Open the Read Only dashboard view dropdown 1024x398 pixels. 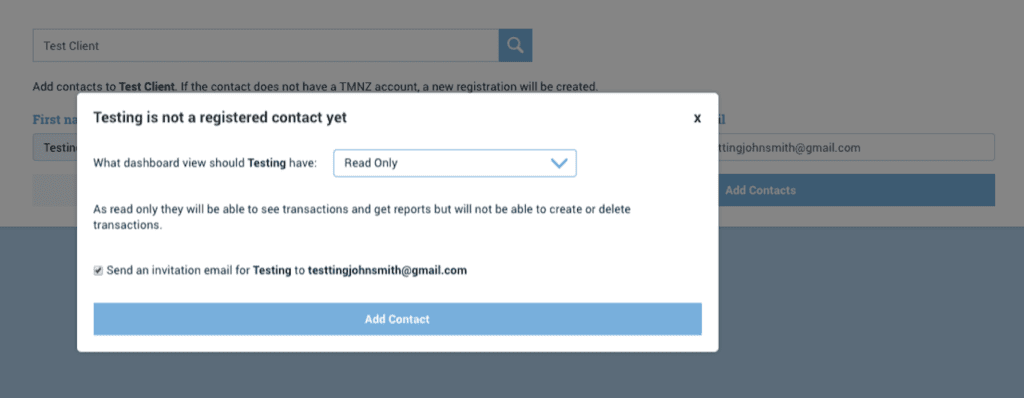455,163
